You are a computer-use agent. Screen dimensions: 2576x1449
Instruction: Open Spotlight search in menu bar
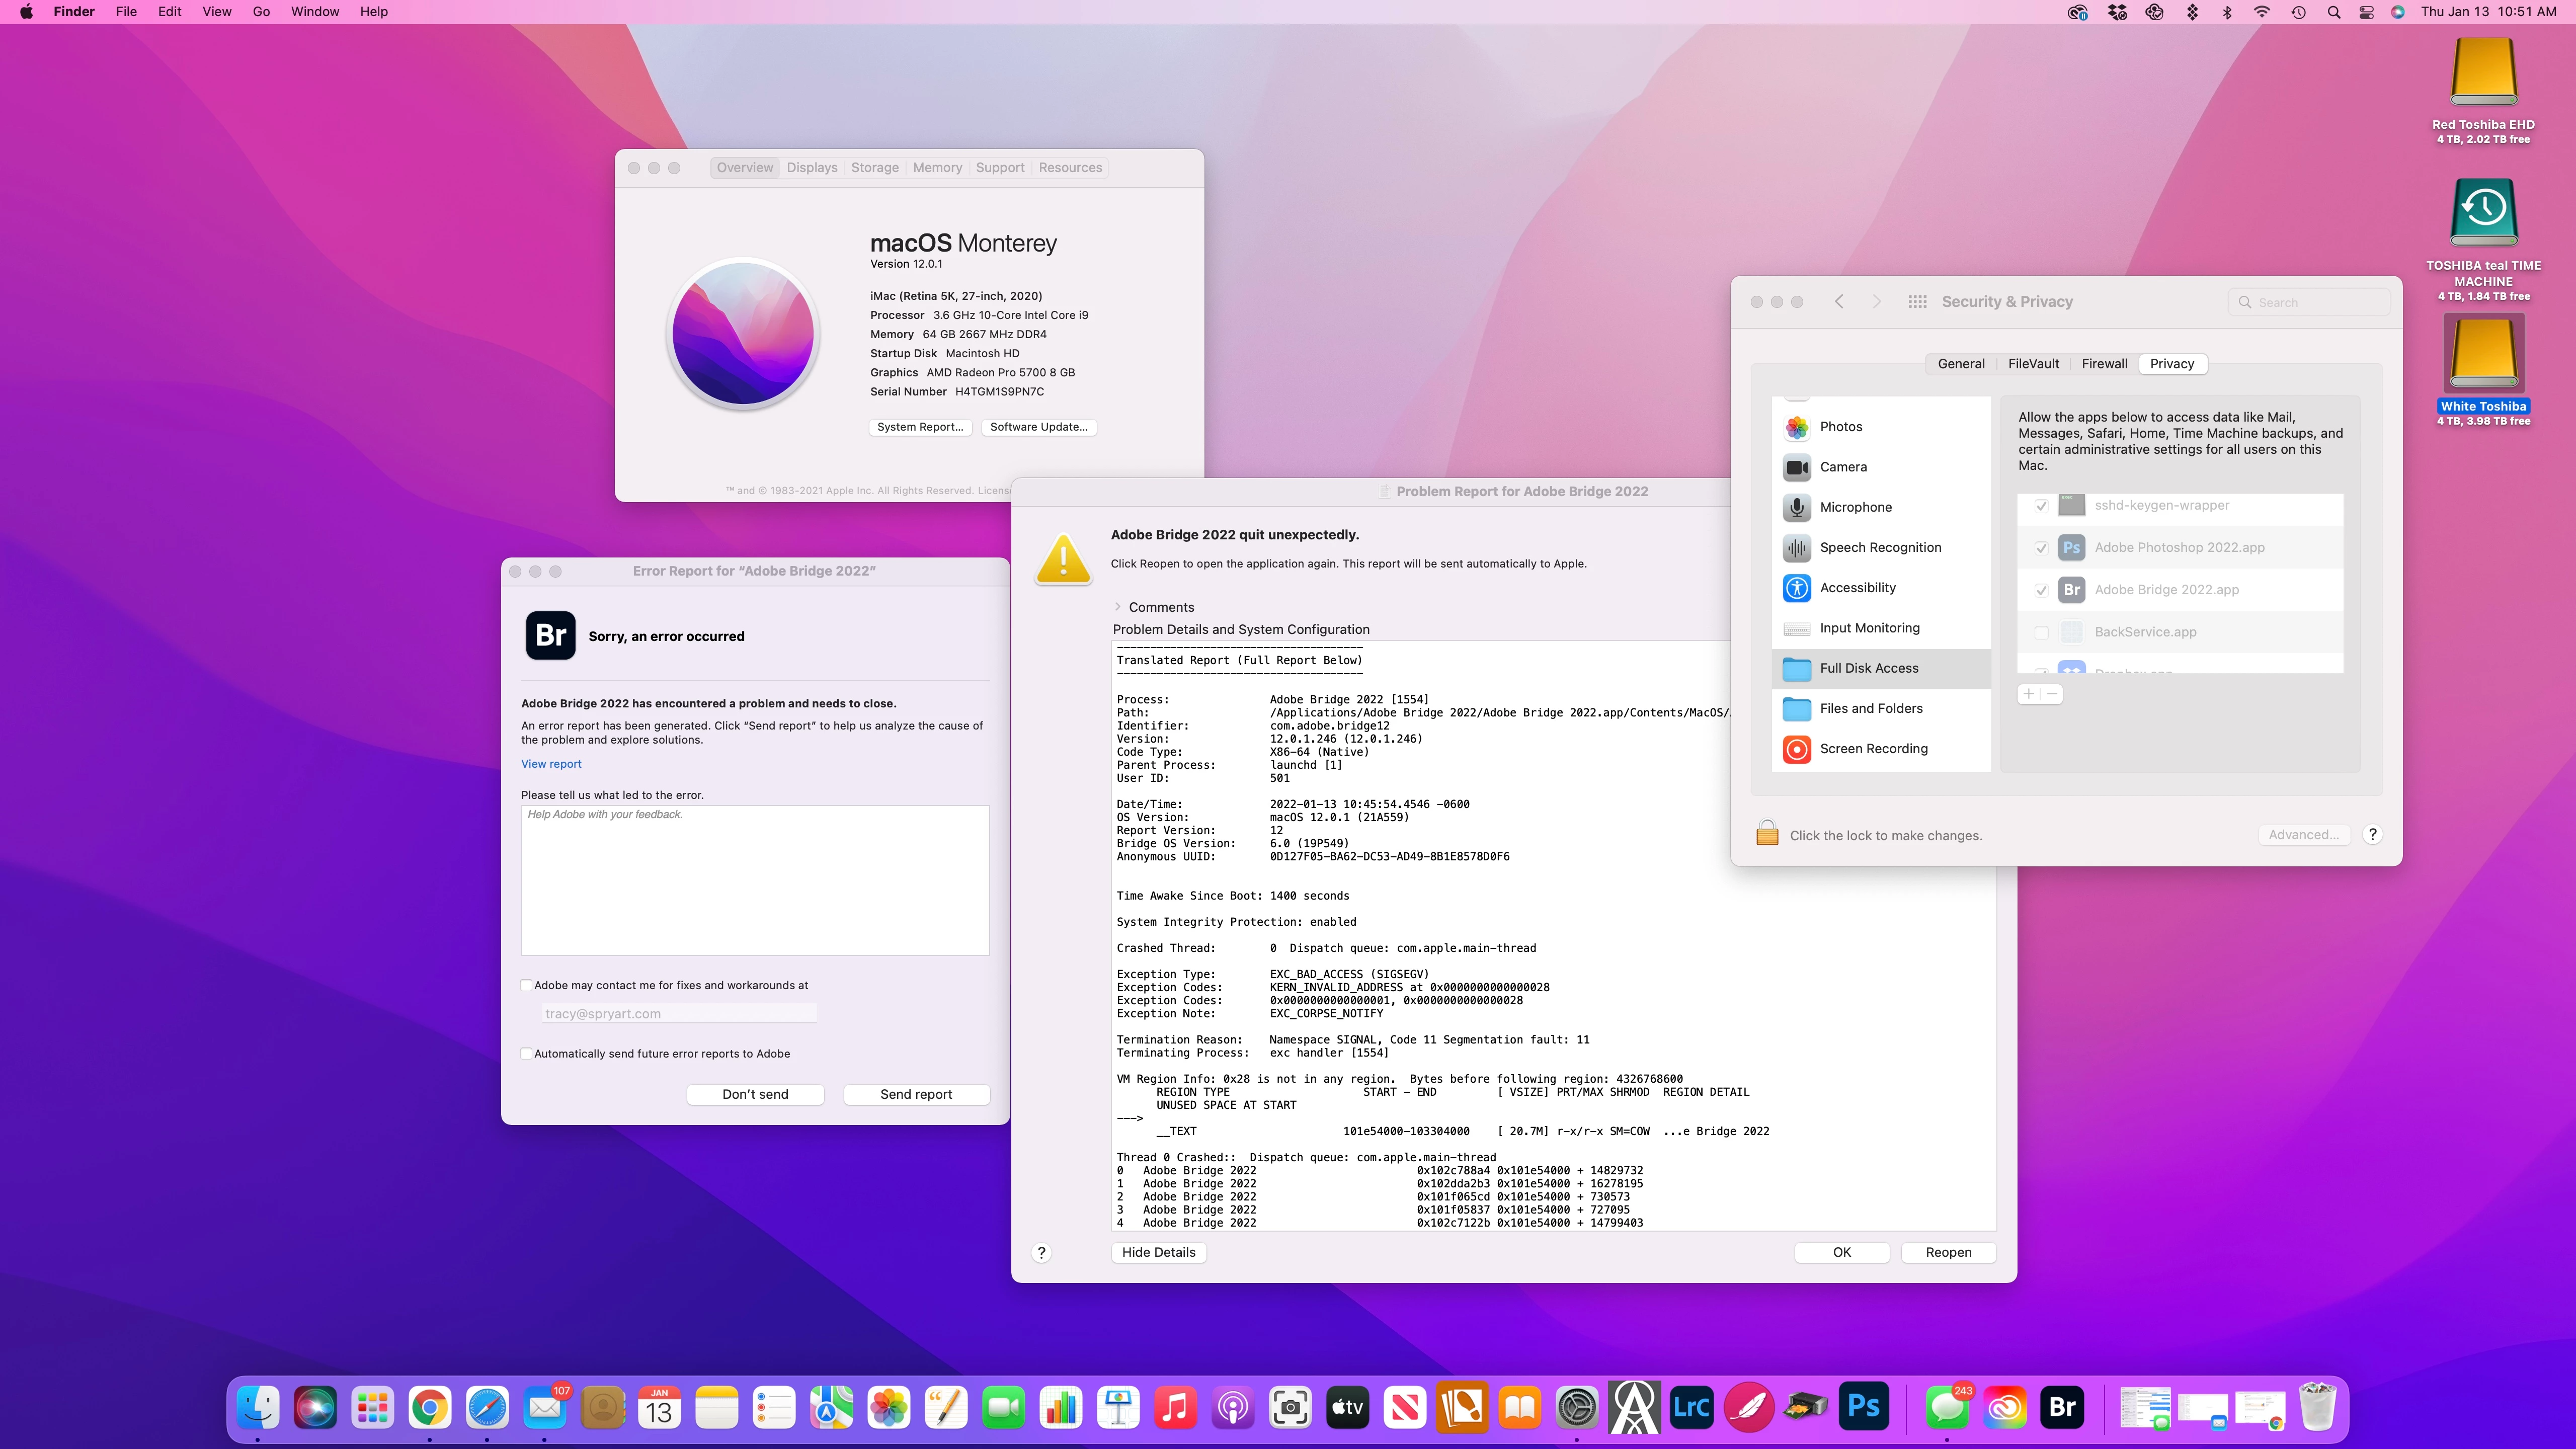(2333, 12)
